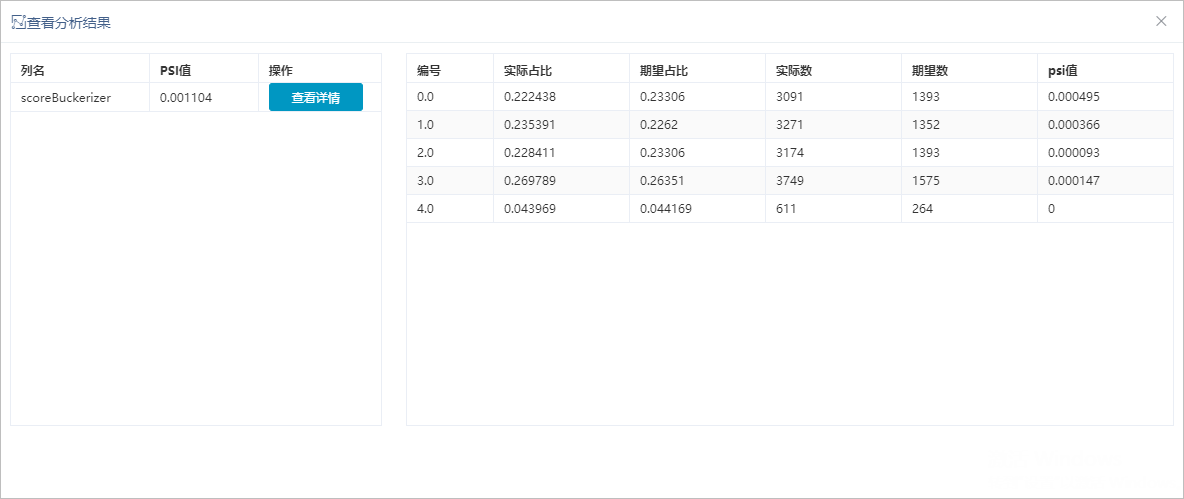Click the expected count 1352
This screenshot has height=499, width=1184.
point(926,125)
